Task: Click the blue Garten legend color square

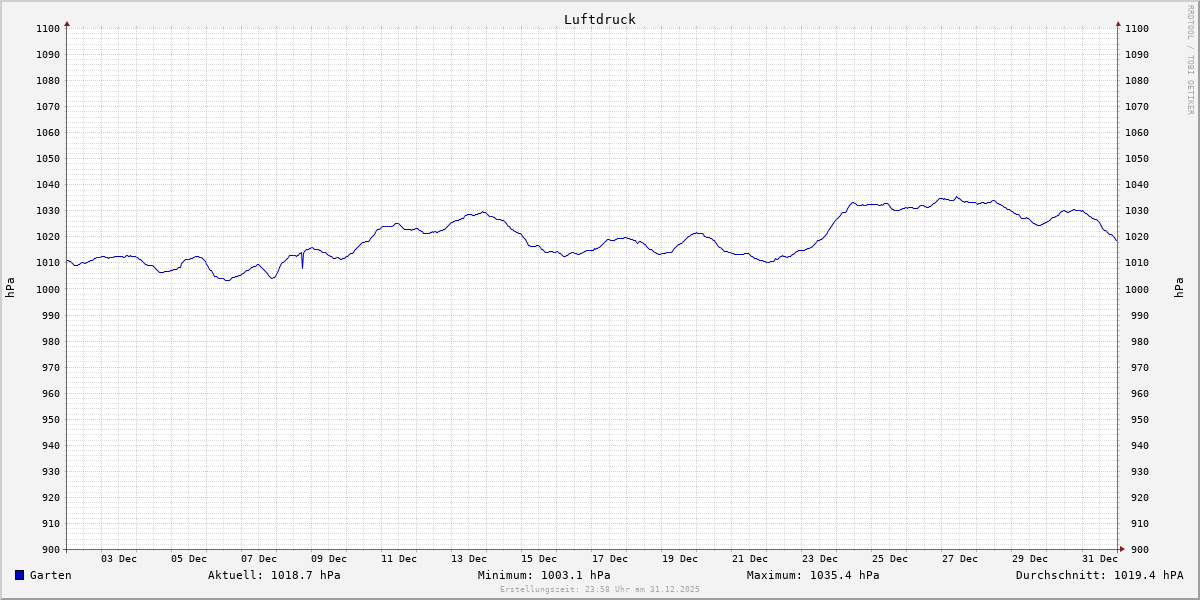Action: click(x=19, y=575)
